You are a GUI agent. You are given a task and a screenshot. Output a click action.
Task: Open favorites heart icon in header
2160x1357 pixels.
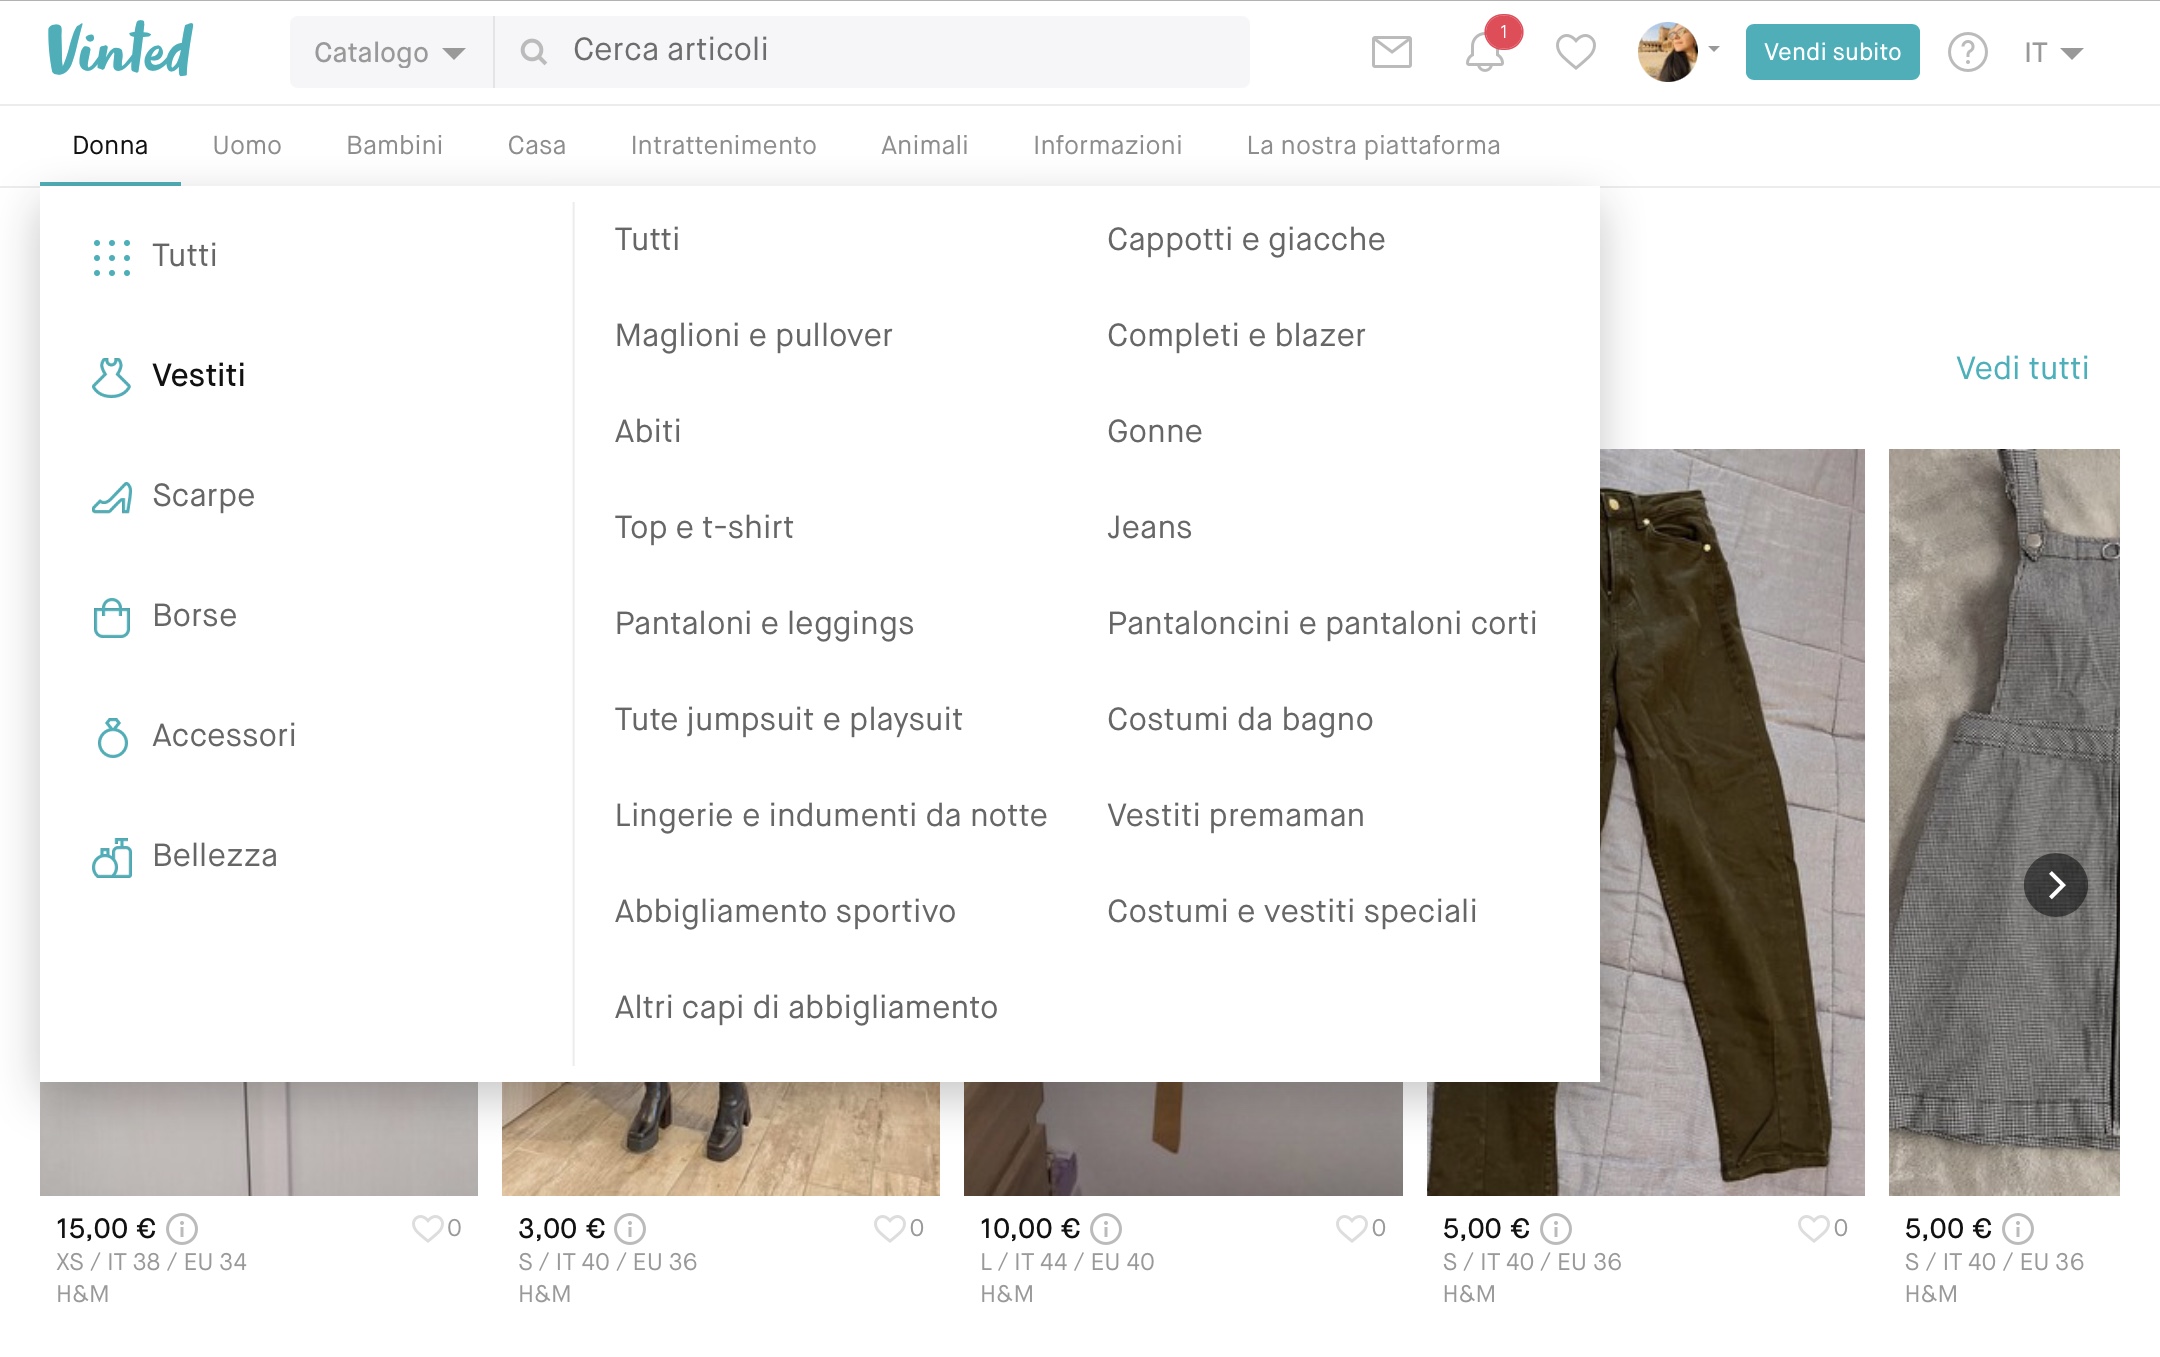1575,52
